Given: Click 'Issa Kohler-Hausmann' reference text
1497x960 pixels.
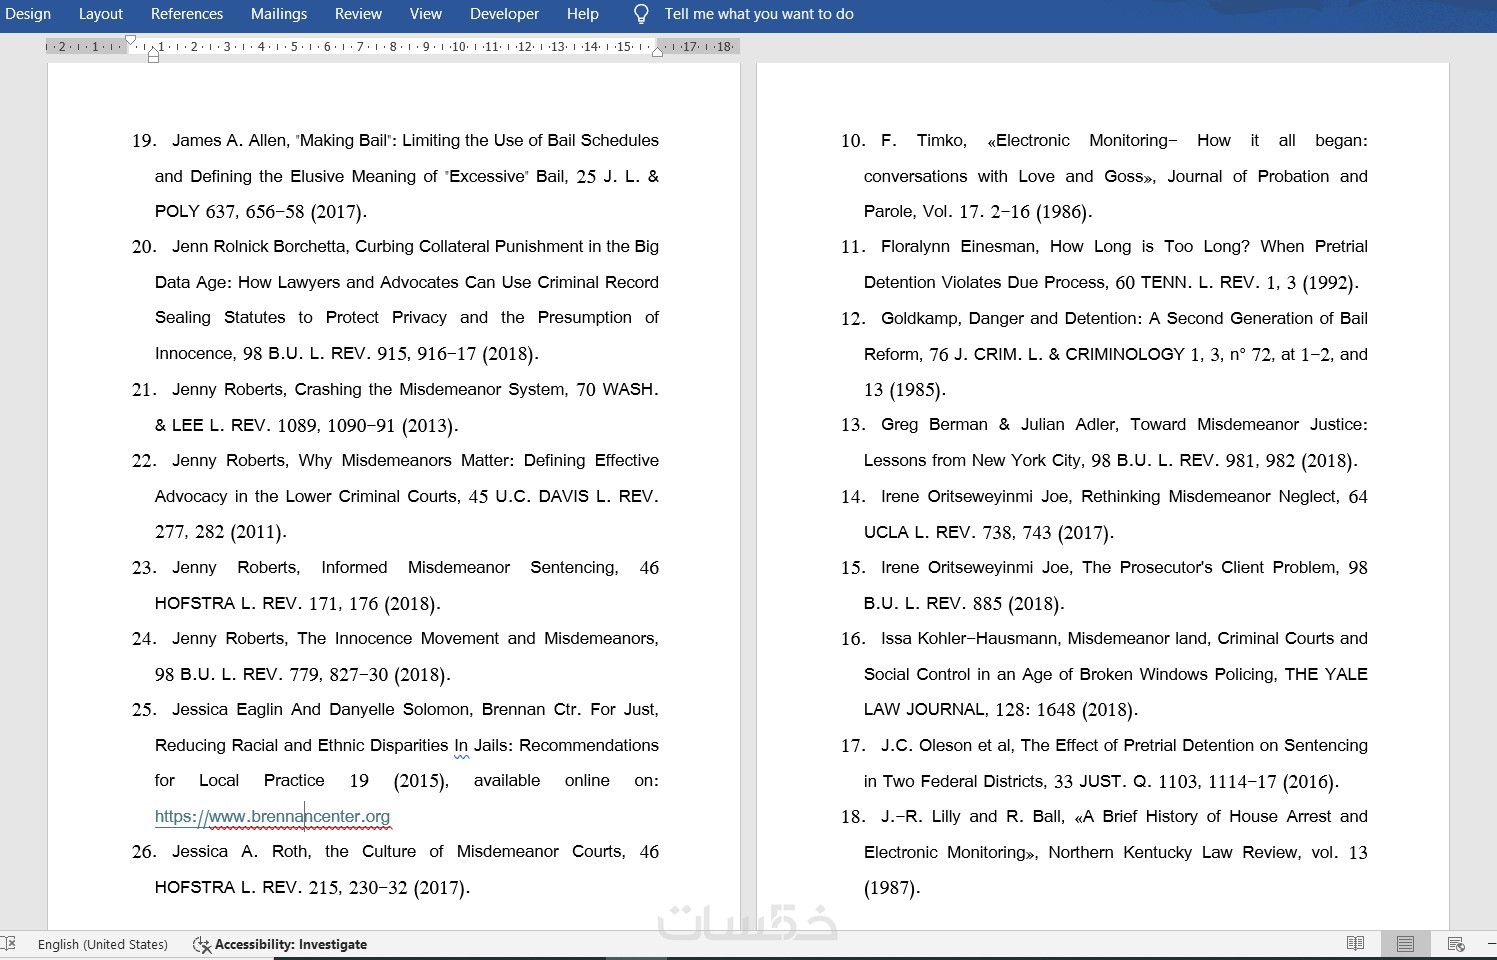Looking at the screenshot, I should click(969, 638).
